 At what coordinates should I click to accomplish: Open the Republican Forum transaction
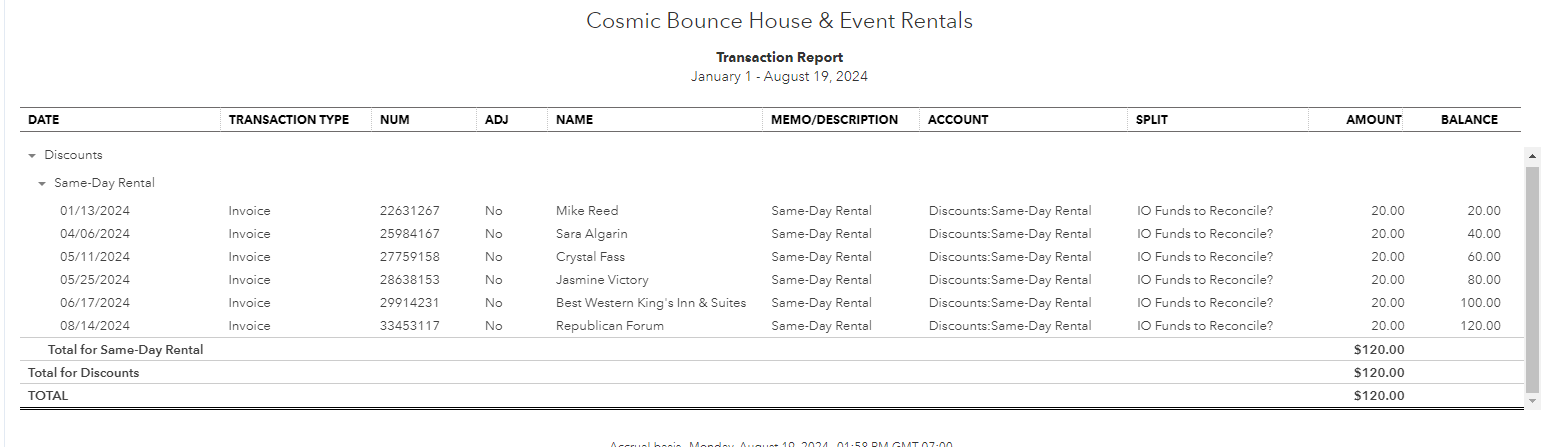pyautogui.click(x=609, y=326)
